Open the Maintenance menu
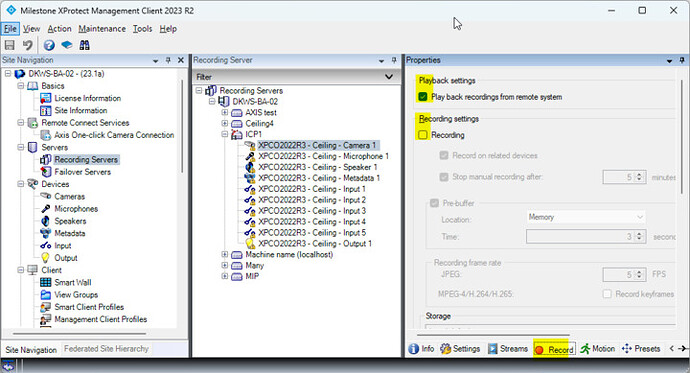The height and width of the screenshot is (373, 690). pyautogui.click(x=102, y=29)
